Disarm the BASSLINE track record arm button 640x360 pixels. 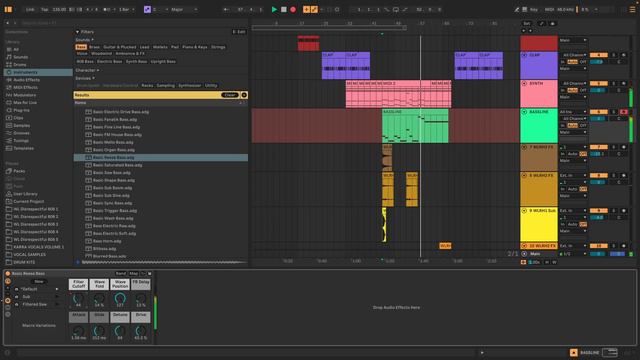[x=624, y=112]
